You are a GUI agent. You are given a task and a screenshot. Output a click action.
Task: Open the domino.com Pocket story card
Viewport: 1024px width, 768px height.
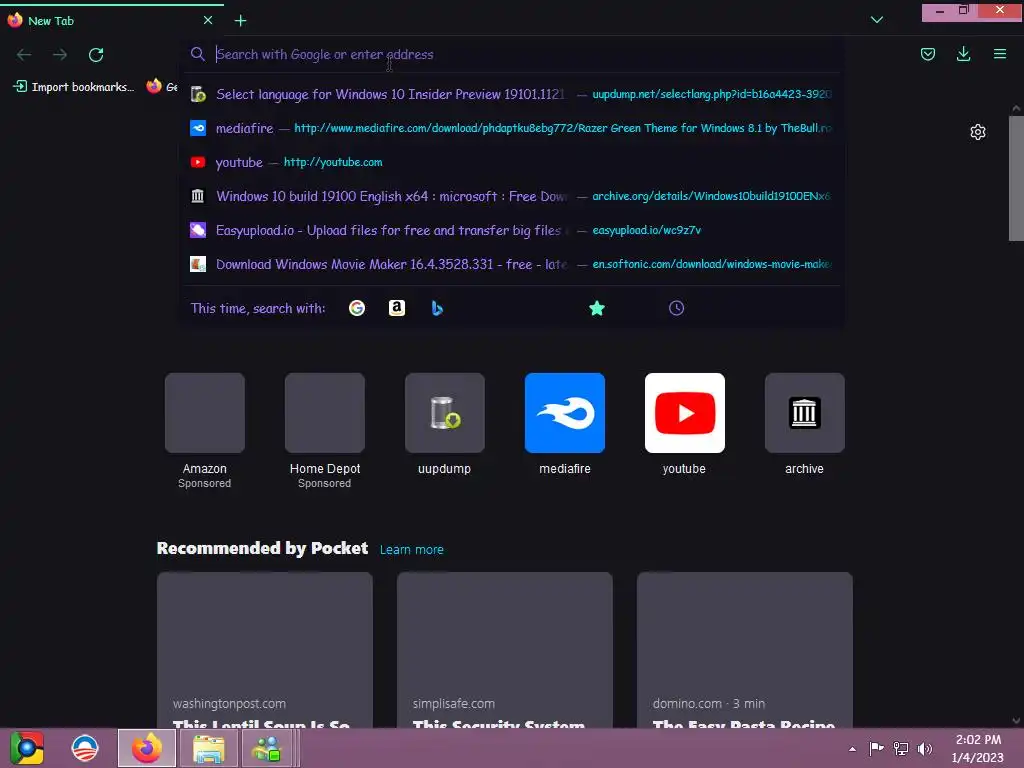pyautogui.click(x=744, y=650)
